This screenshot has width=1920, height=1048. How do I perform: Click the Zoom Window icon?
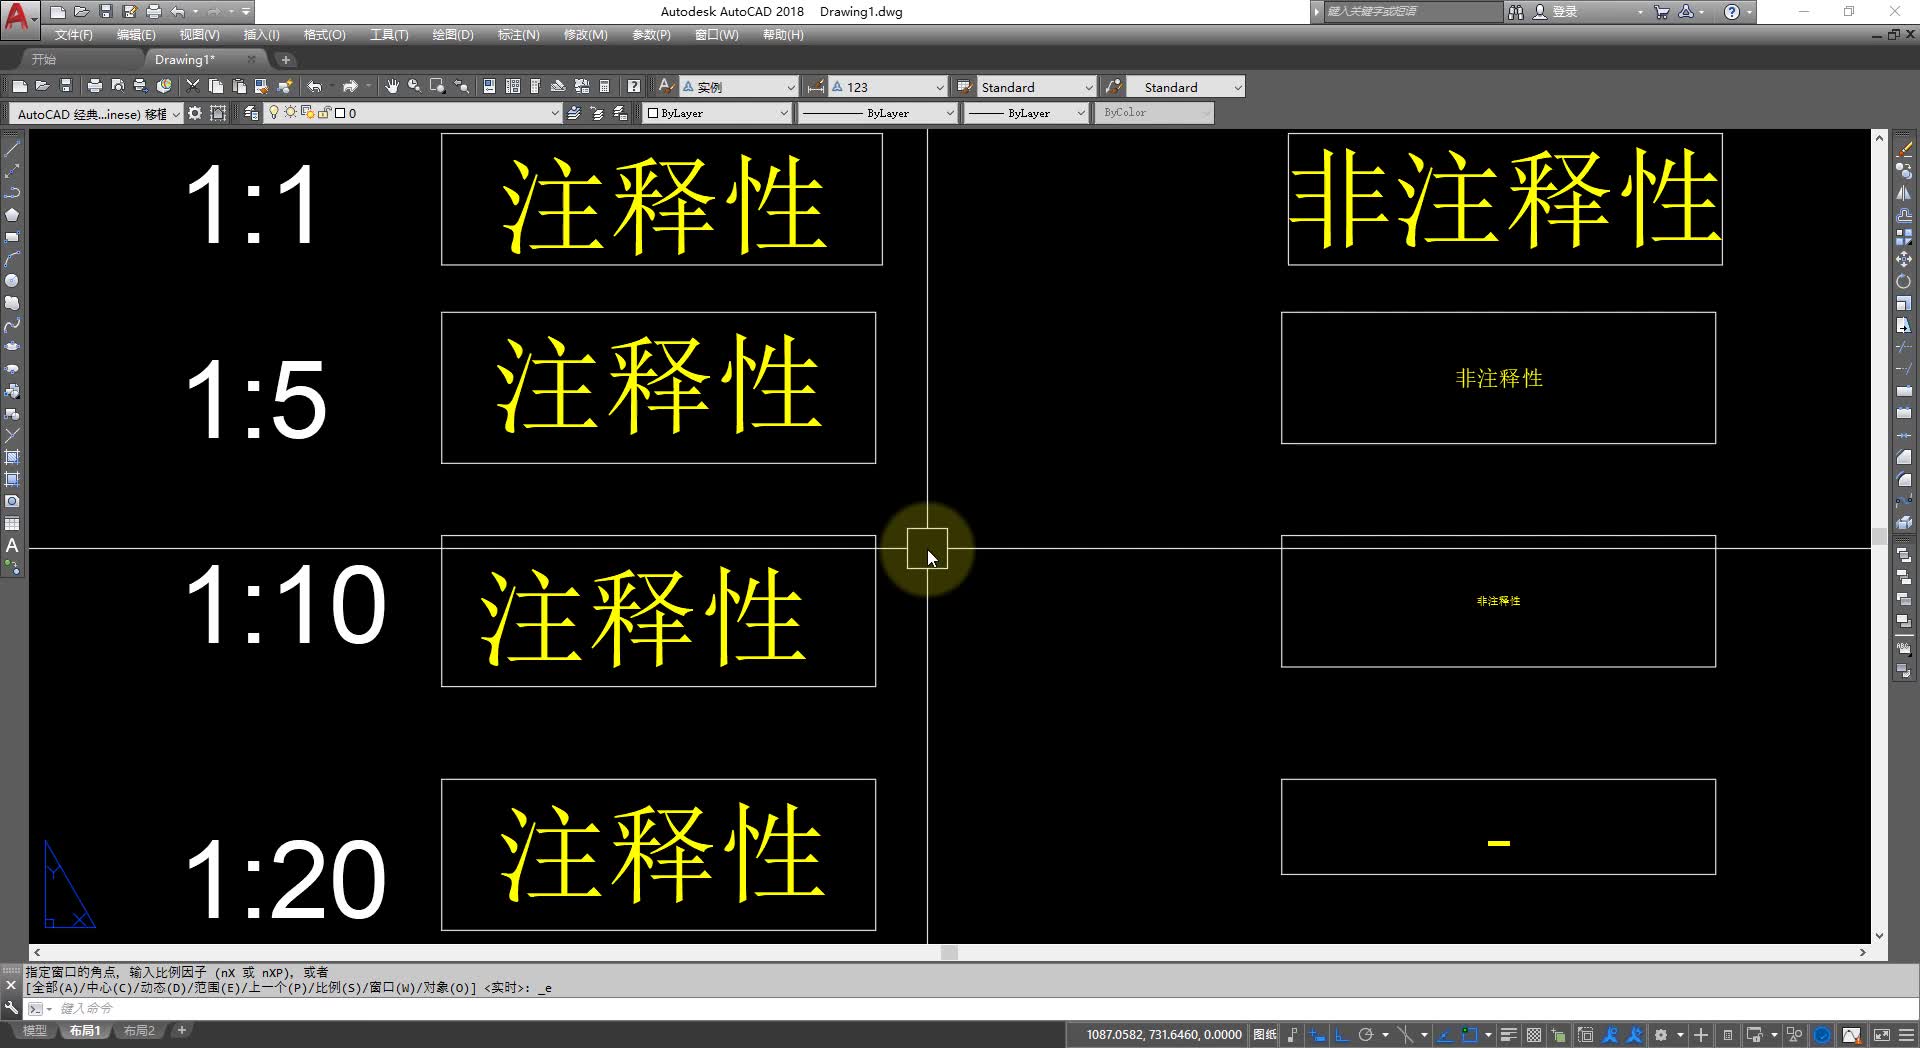pyautogui.click(x=437, y=87)
